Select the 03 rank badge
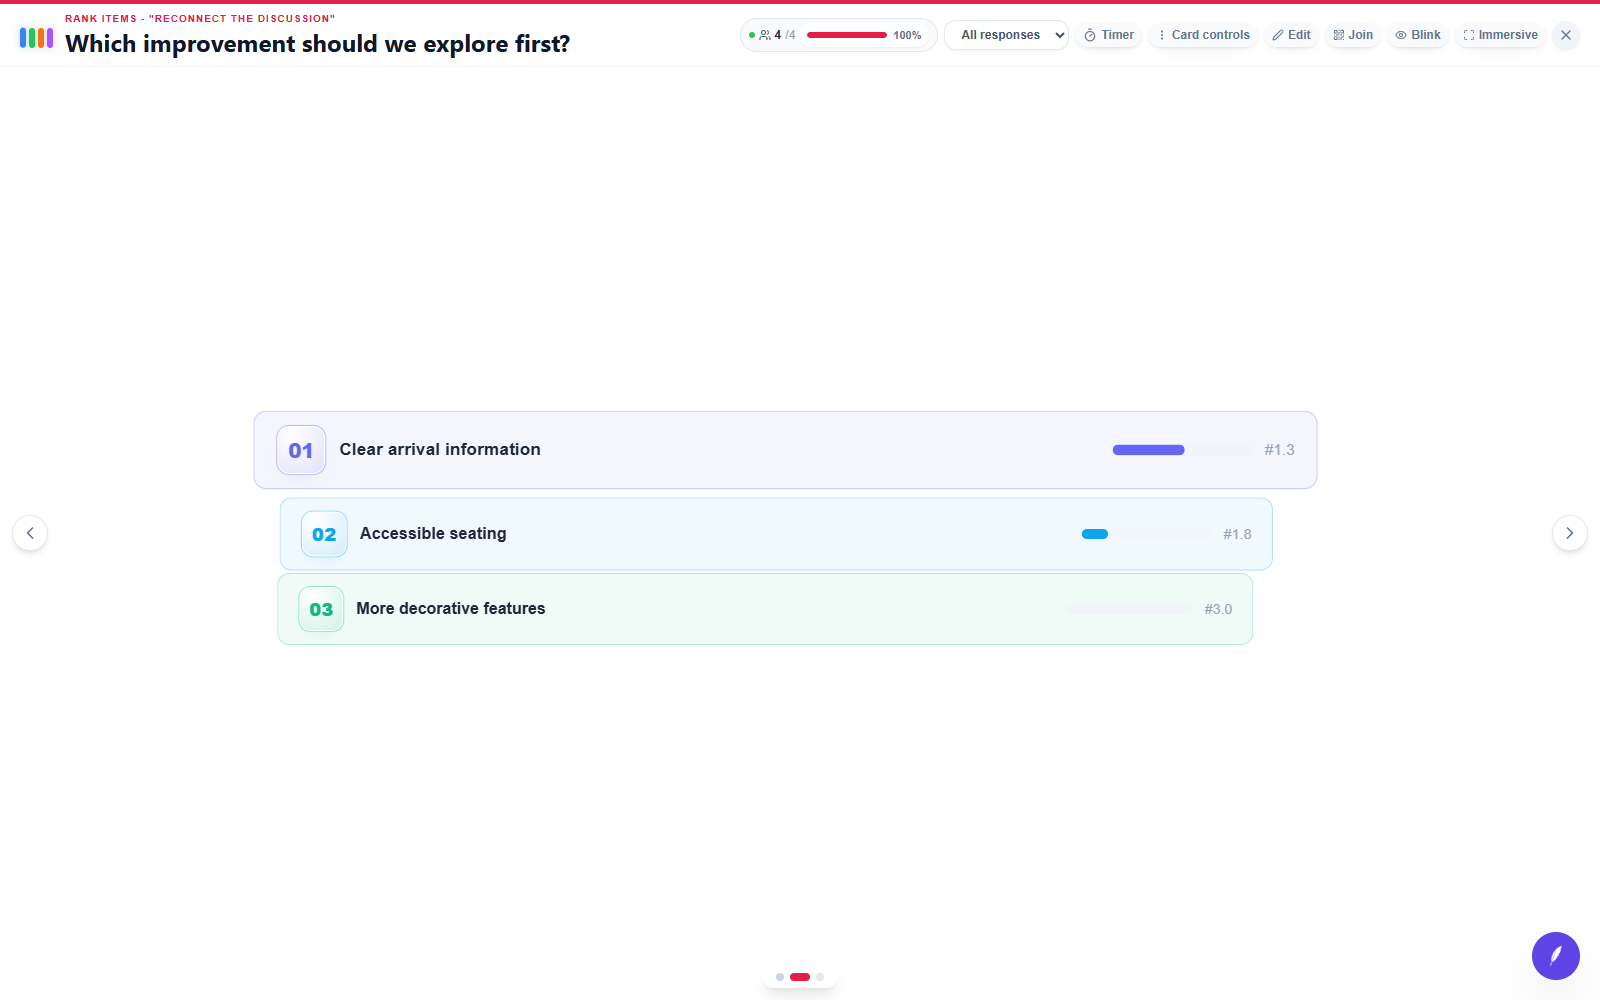Screen dimensions: 1600x1000 [321, 609]
